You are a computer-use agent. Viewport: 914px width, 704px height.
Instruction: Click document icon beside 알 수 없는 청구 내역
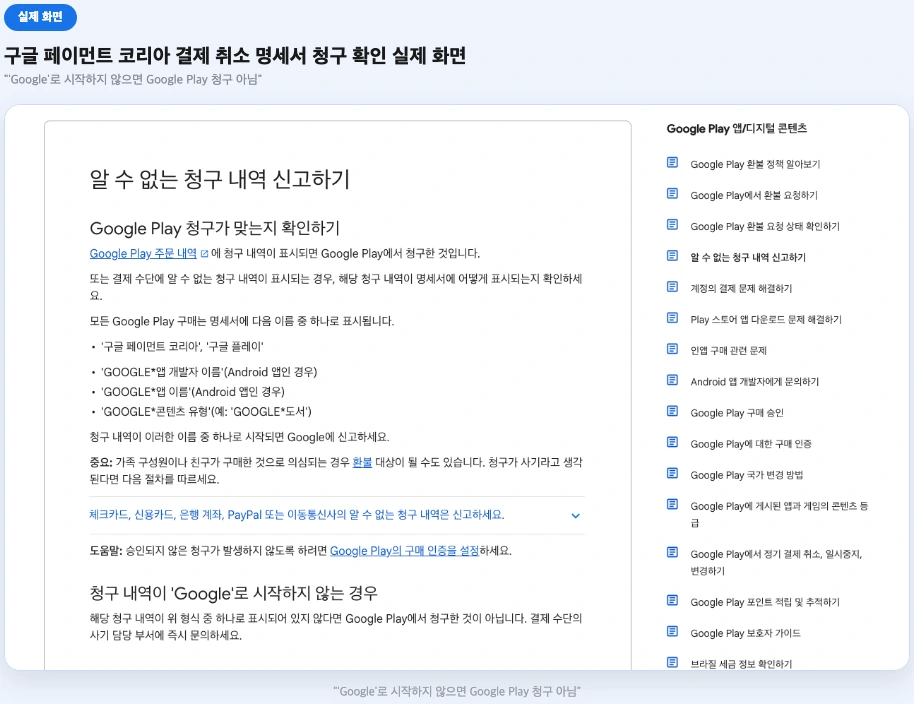tap(672, 256)
